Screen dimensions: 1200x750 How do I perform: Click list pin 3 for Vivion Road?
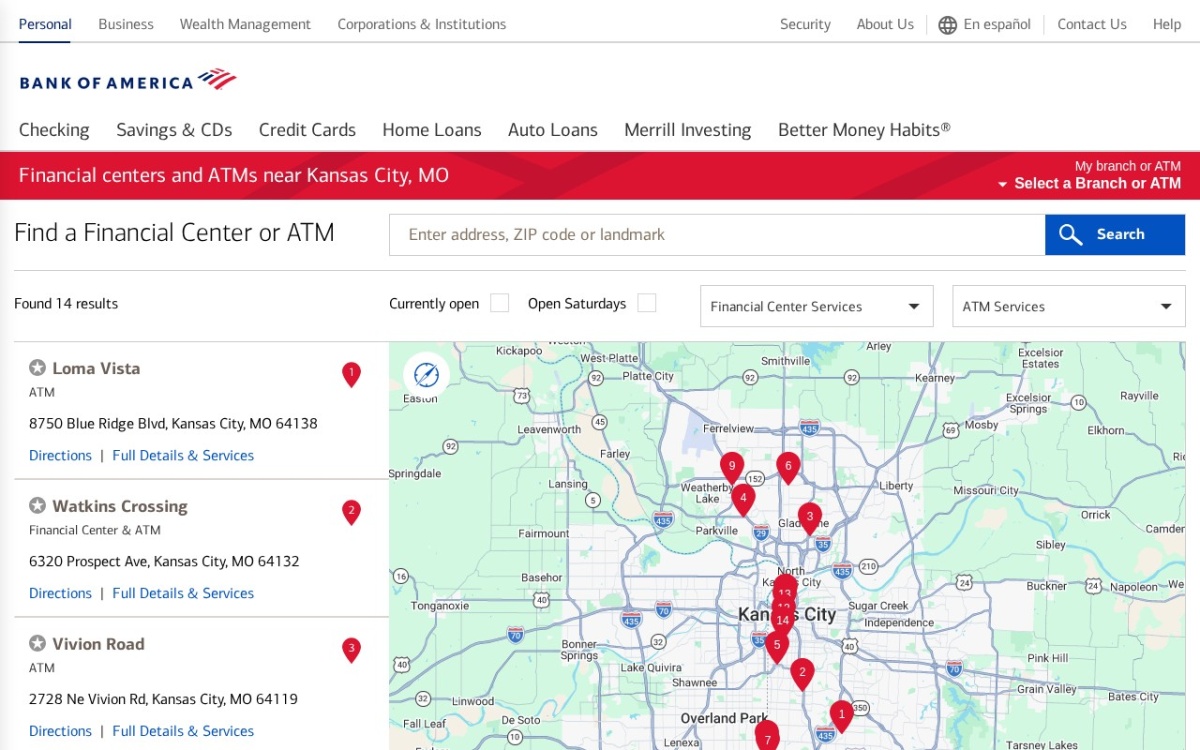tap(351, 650)
